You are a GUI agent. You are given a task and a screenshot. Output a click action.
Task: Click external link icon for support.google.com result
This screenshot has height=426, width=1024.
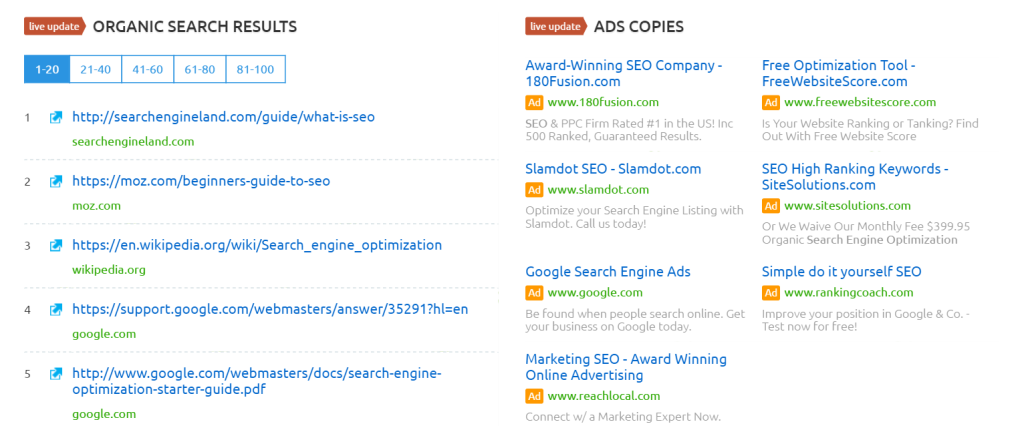[x=57, y=310]
